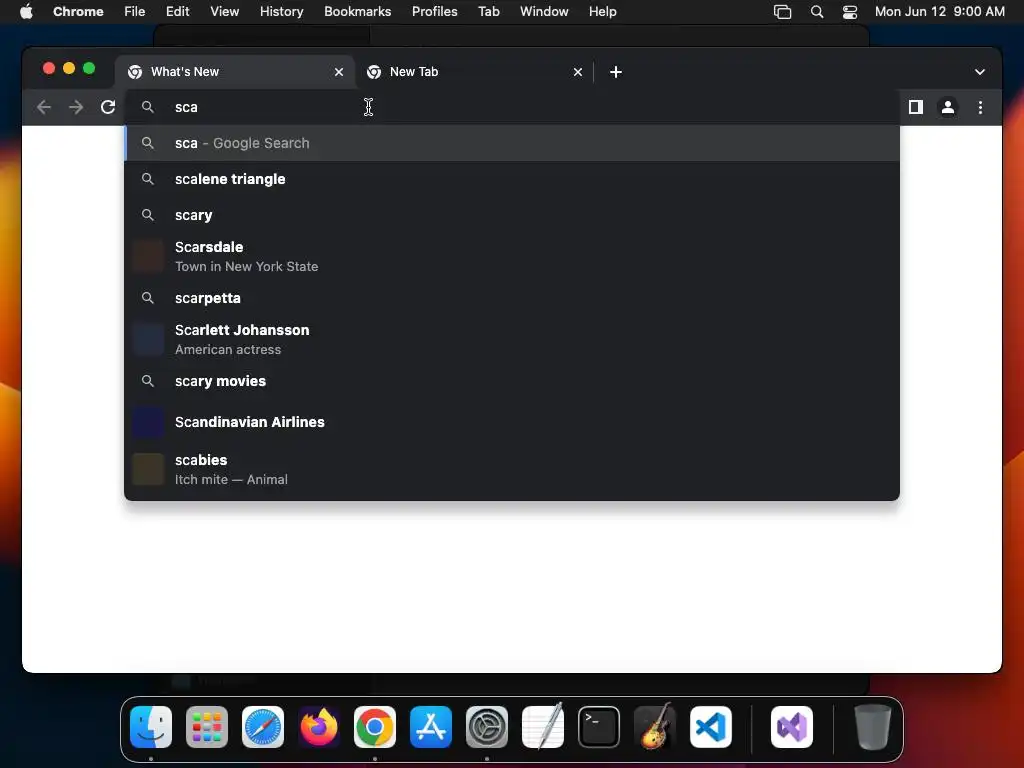
Task: Open the profile avatar button
Action: 948,107
